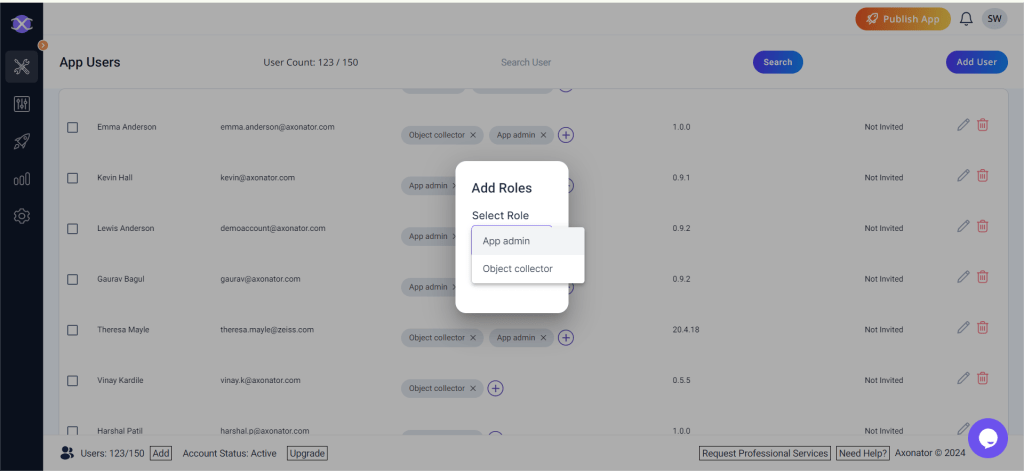Delete Kevin Hall using trash icon
The height and width of the screenshot is (471, 1024).
tap(983, 176)
